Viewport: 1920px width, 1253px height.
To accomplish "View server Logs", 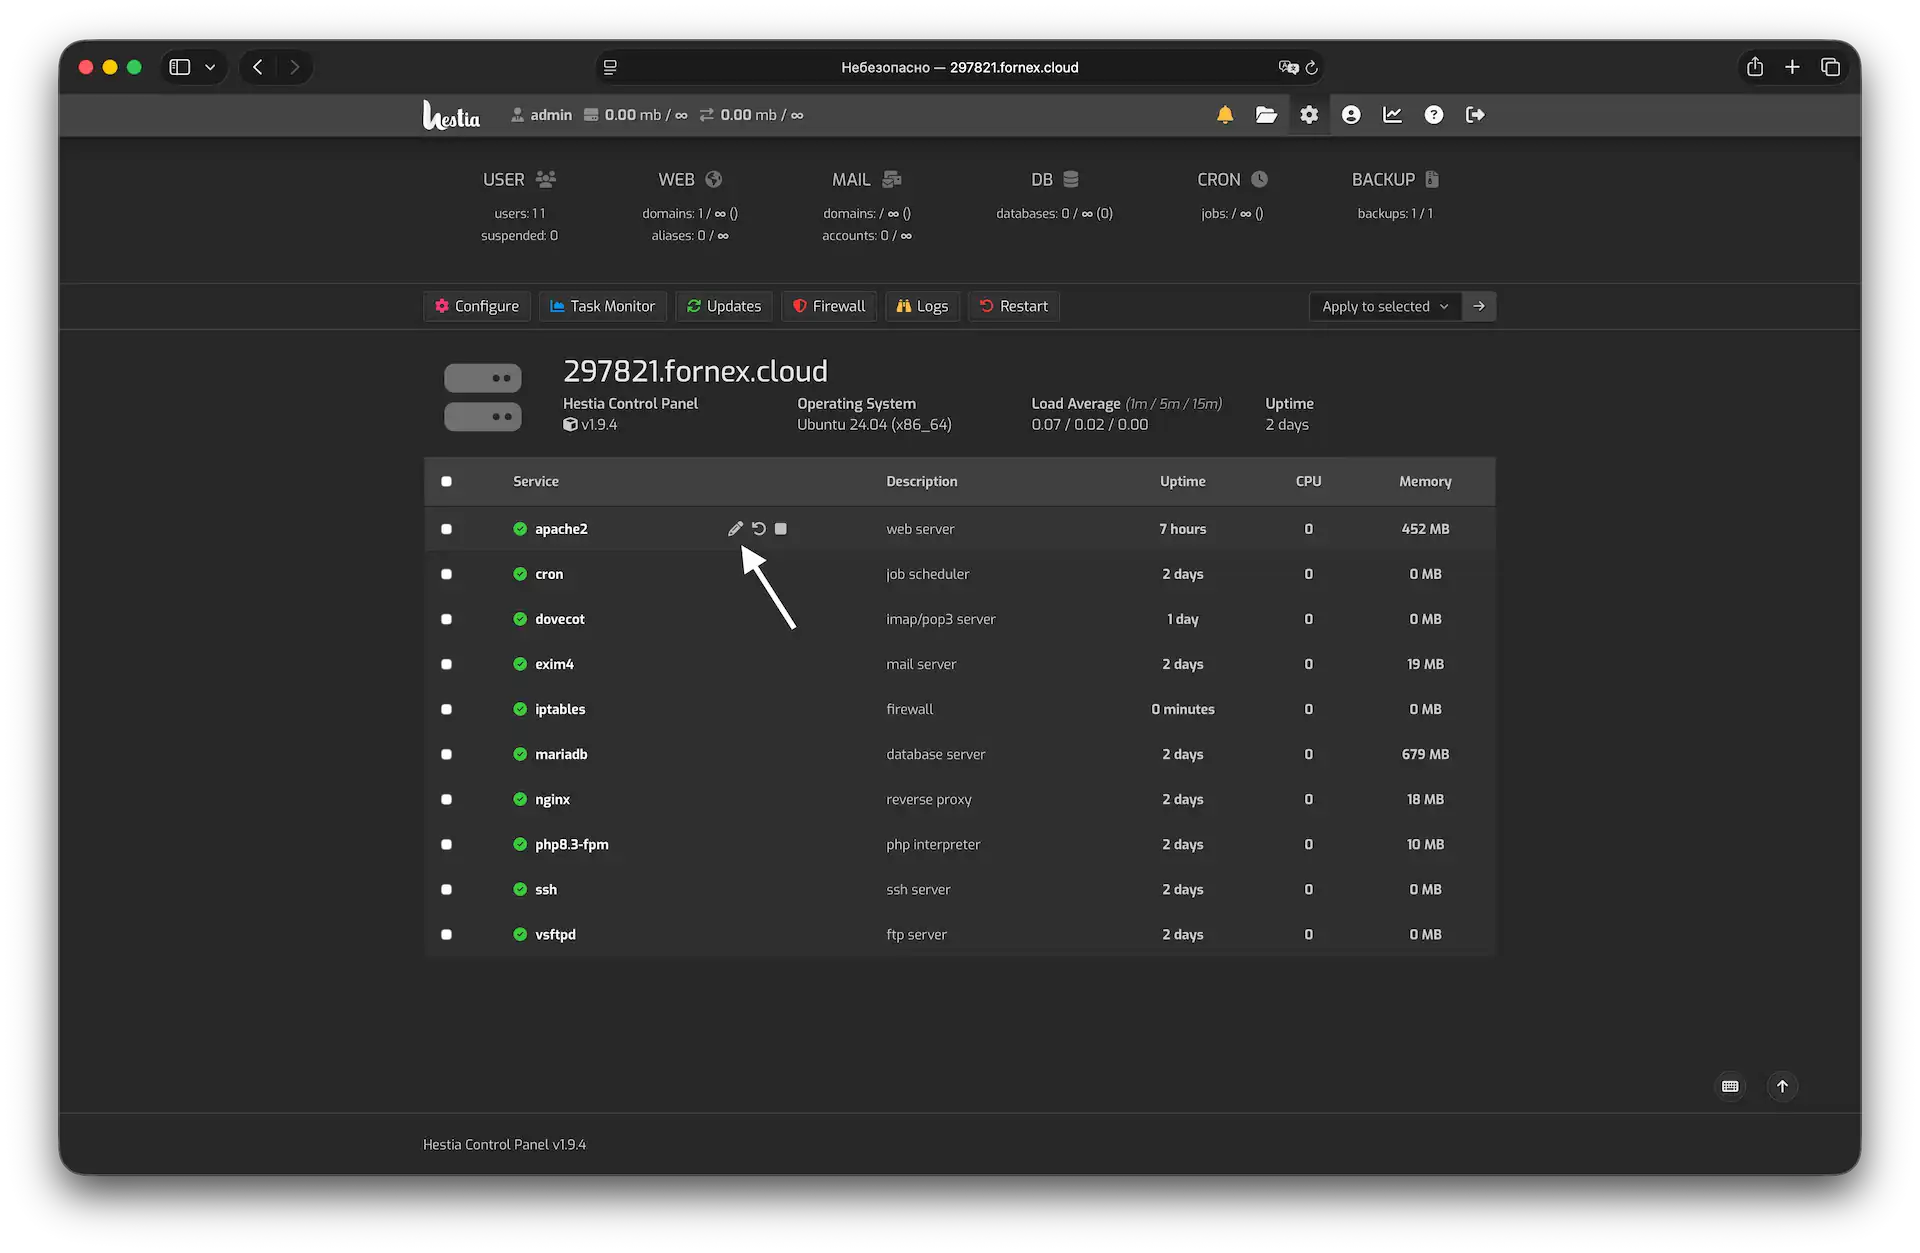I will coord(922,306).
